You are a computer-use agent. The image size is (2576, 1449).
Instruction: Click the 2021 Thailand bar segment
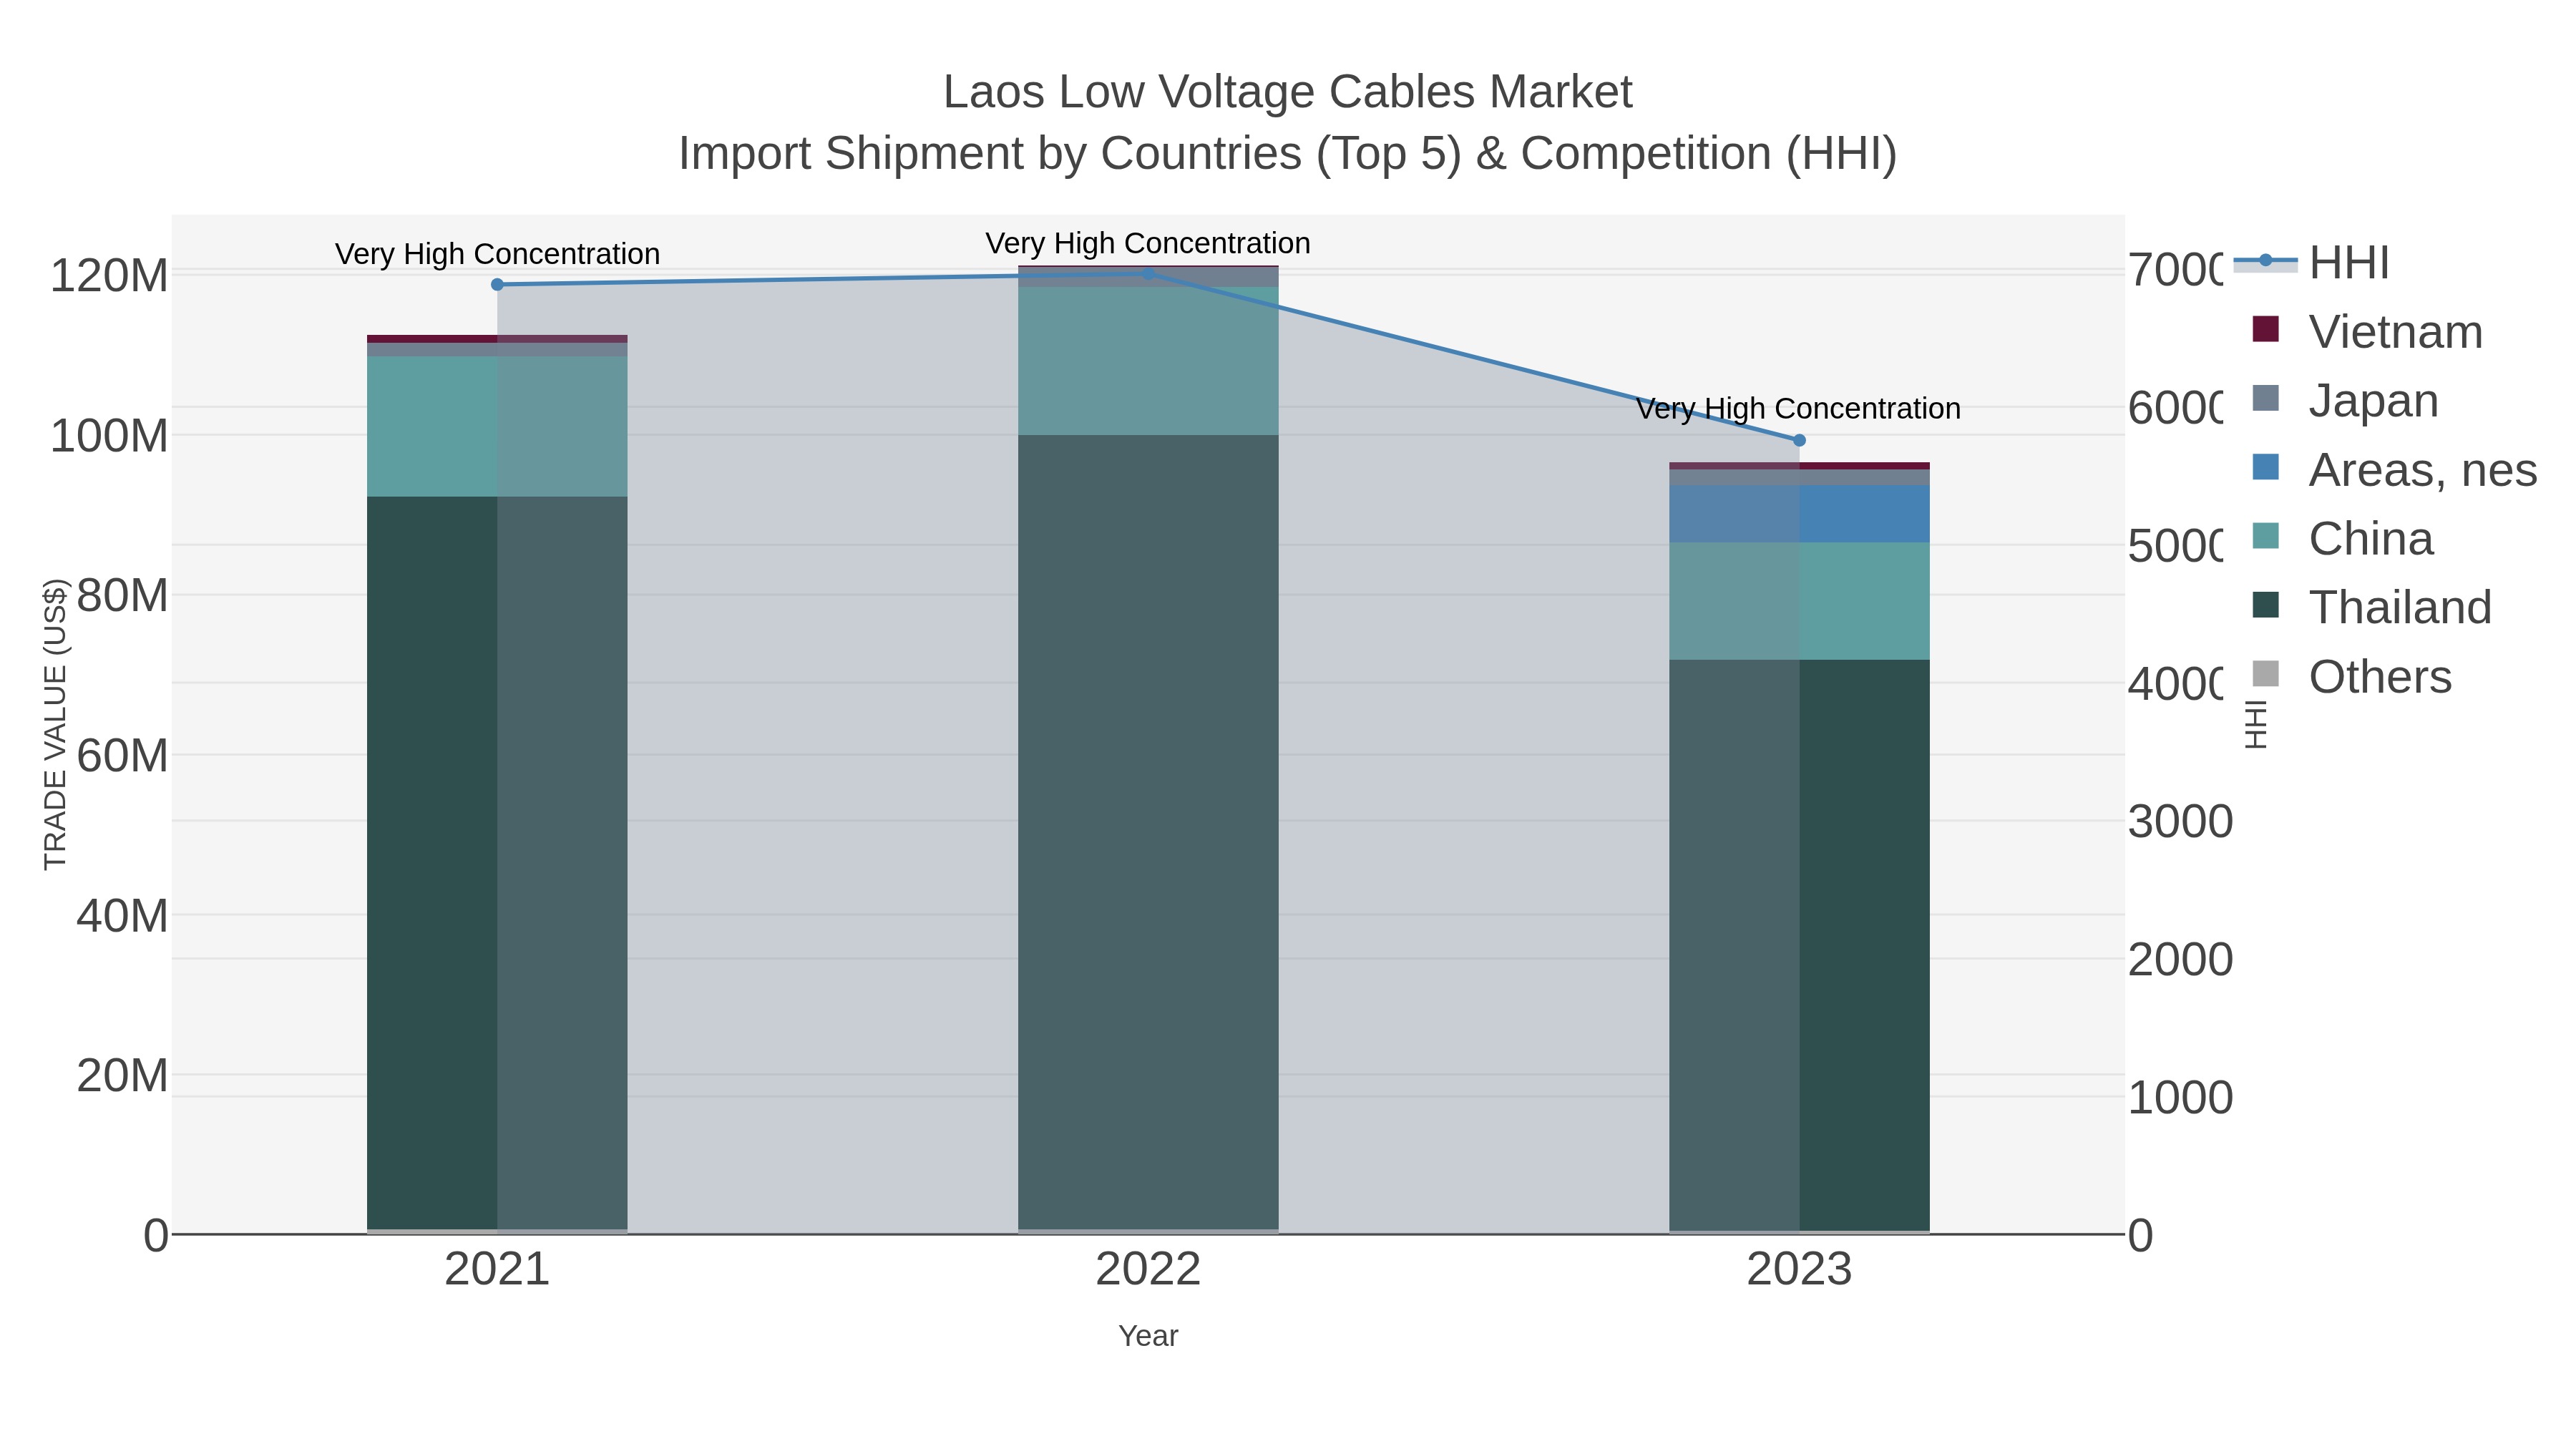pyautogui.click(x=497, y=863)
